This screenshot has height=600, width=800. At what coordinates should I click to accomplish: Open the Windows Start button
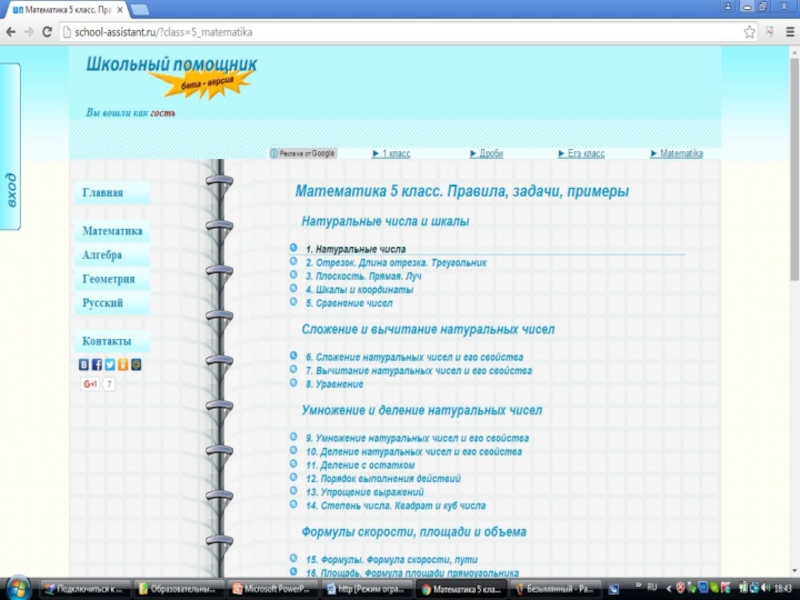17,588
